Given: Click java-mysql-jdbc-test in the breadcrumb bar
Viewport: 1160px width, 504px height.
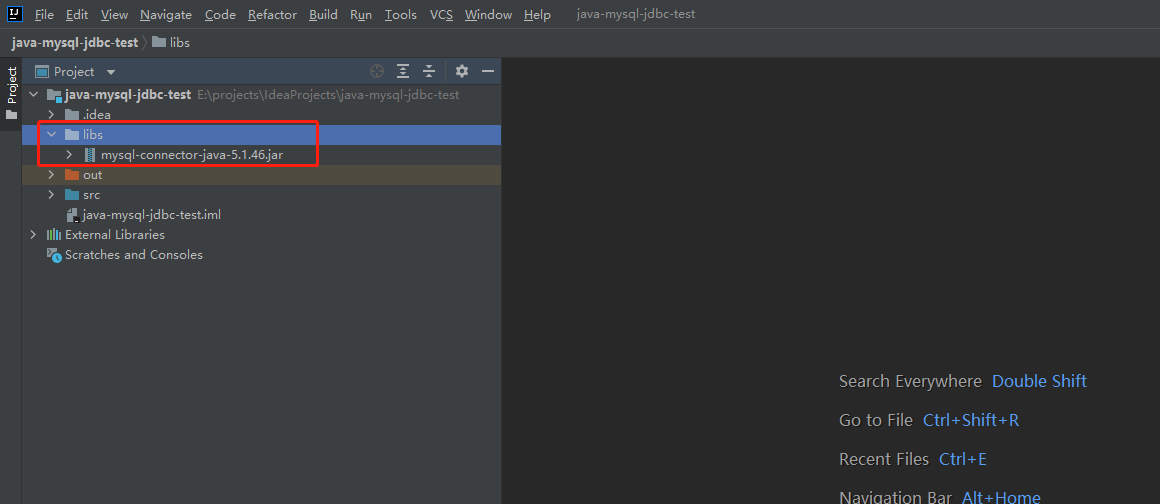Looking at the screenshot, I should pyautogui.click(x=75, y=43).
